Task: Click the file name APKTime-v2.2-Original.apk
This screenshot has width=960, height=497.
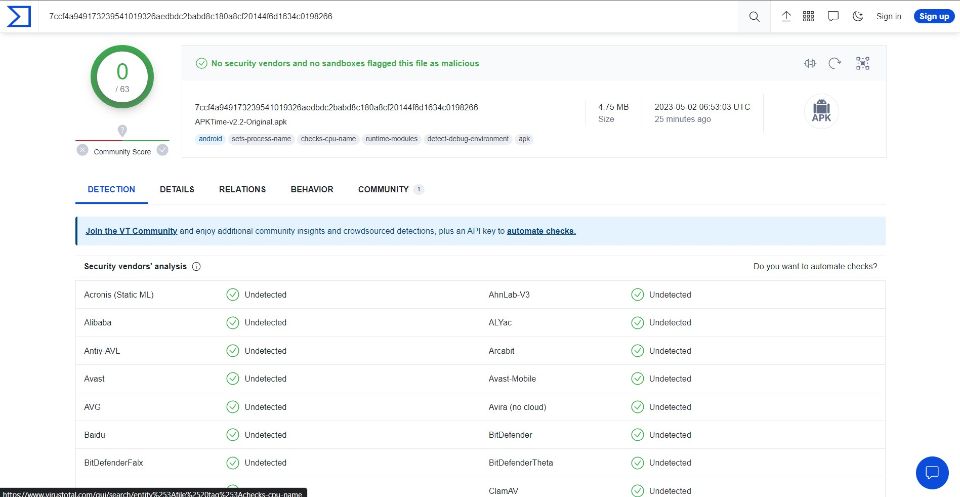Action: coord(241,122)
